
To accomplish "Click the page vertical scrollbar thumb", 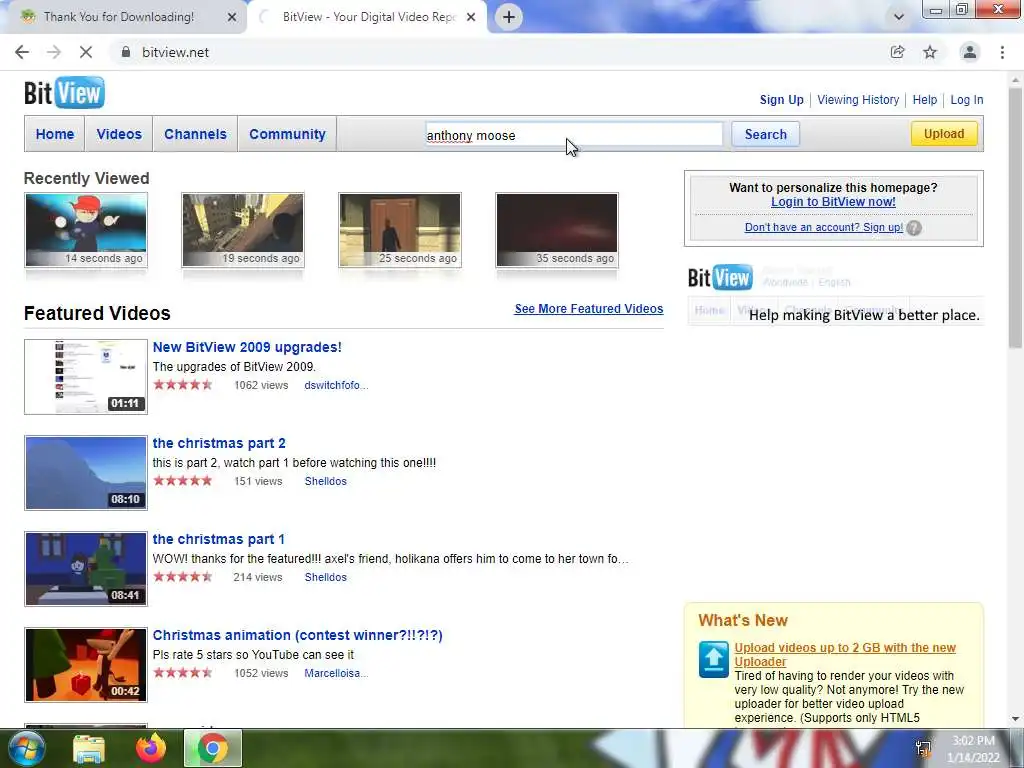I will point(1016,218).
